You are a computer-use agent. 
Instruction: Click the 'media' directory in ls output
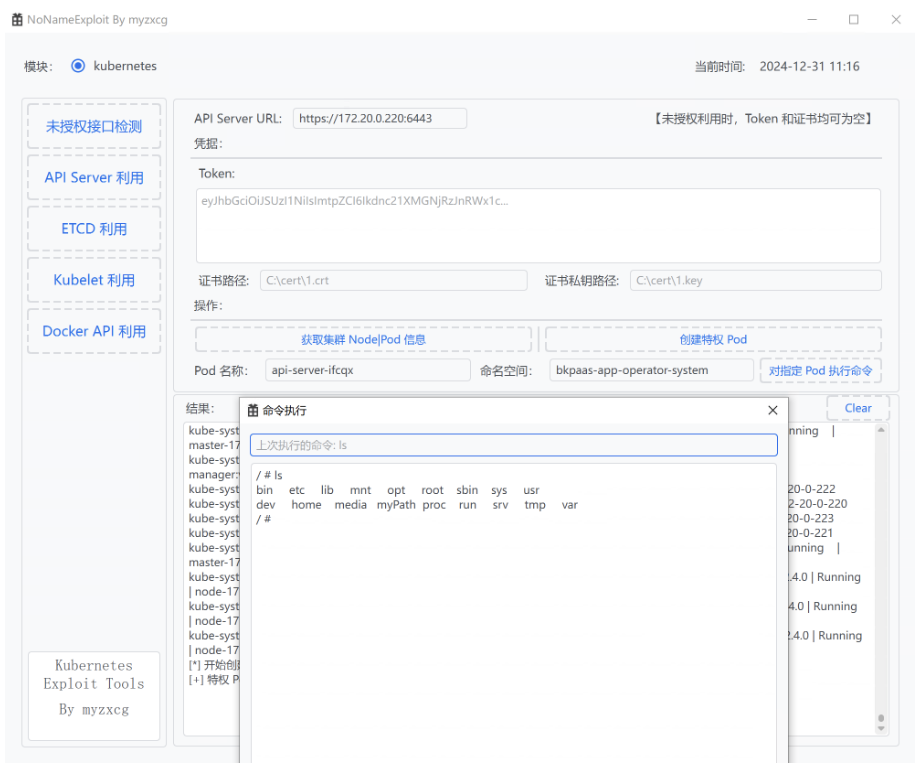(x=350, y=505)
